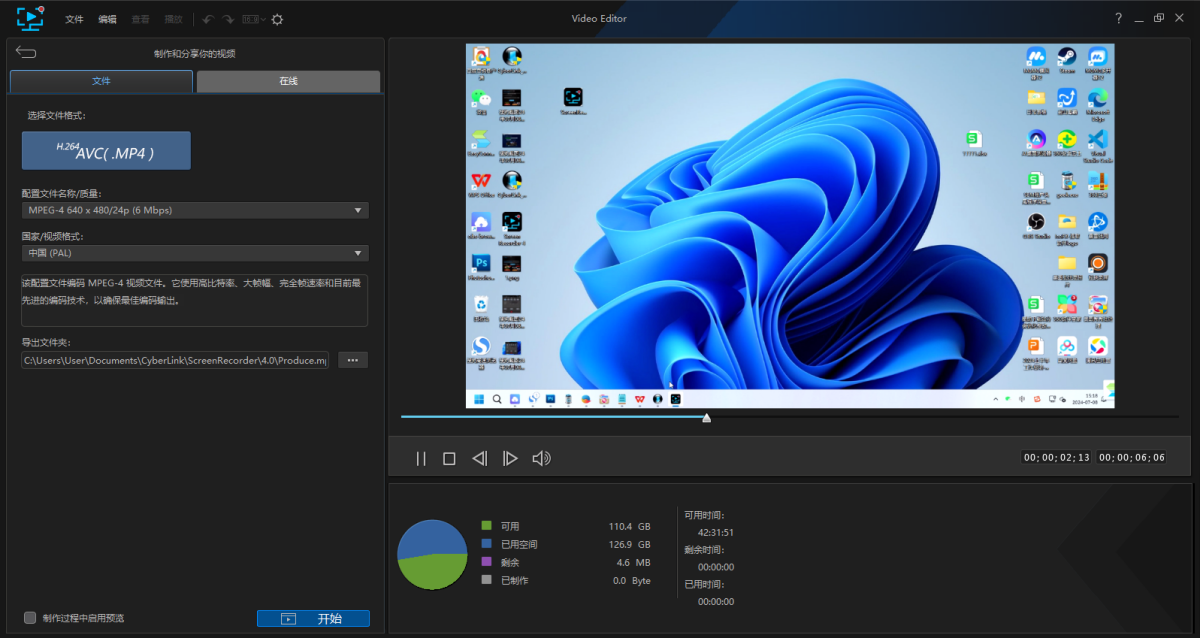Step to the next frame
The image size is (1200, 638).
tap(510, 458)
